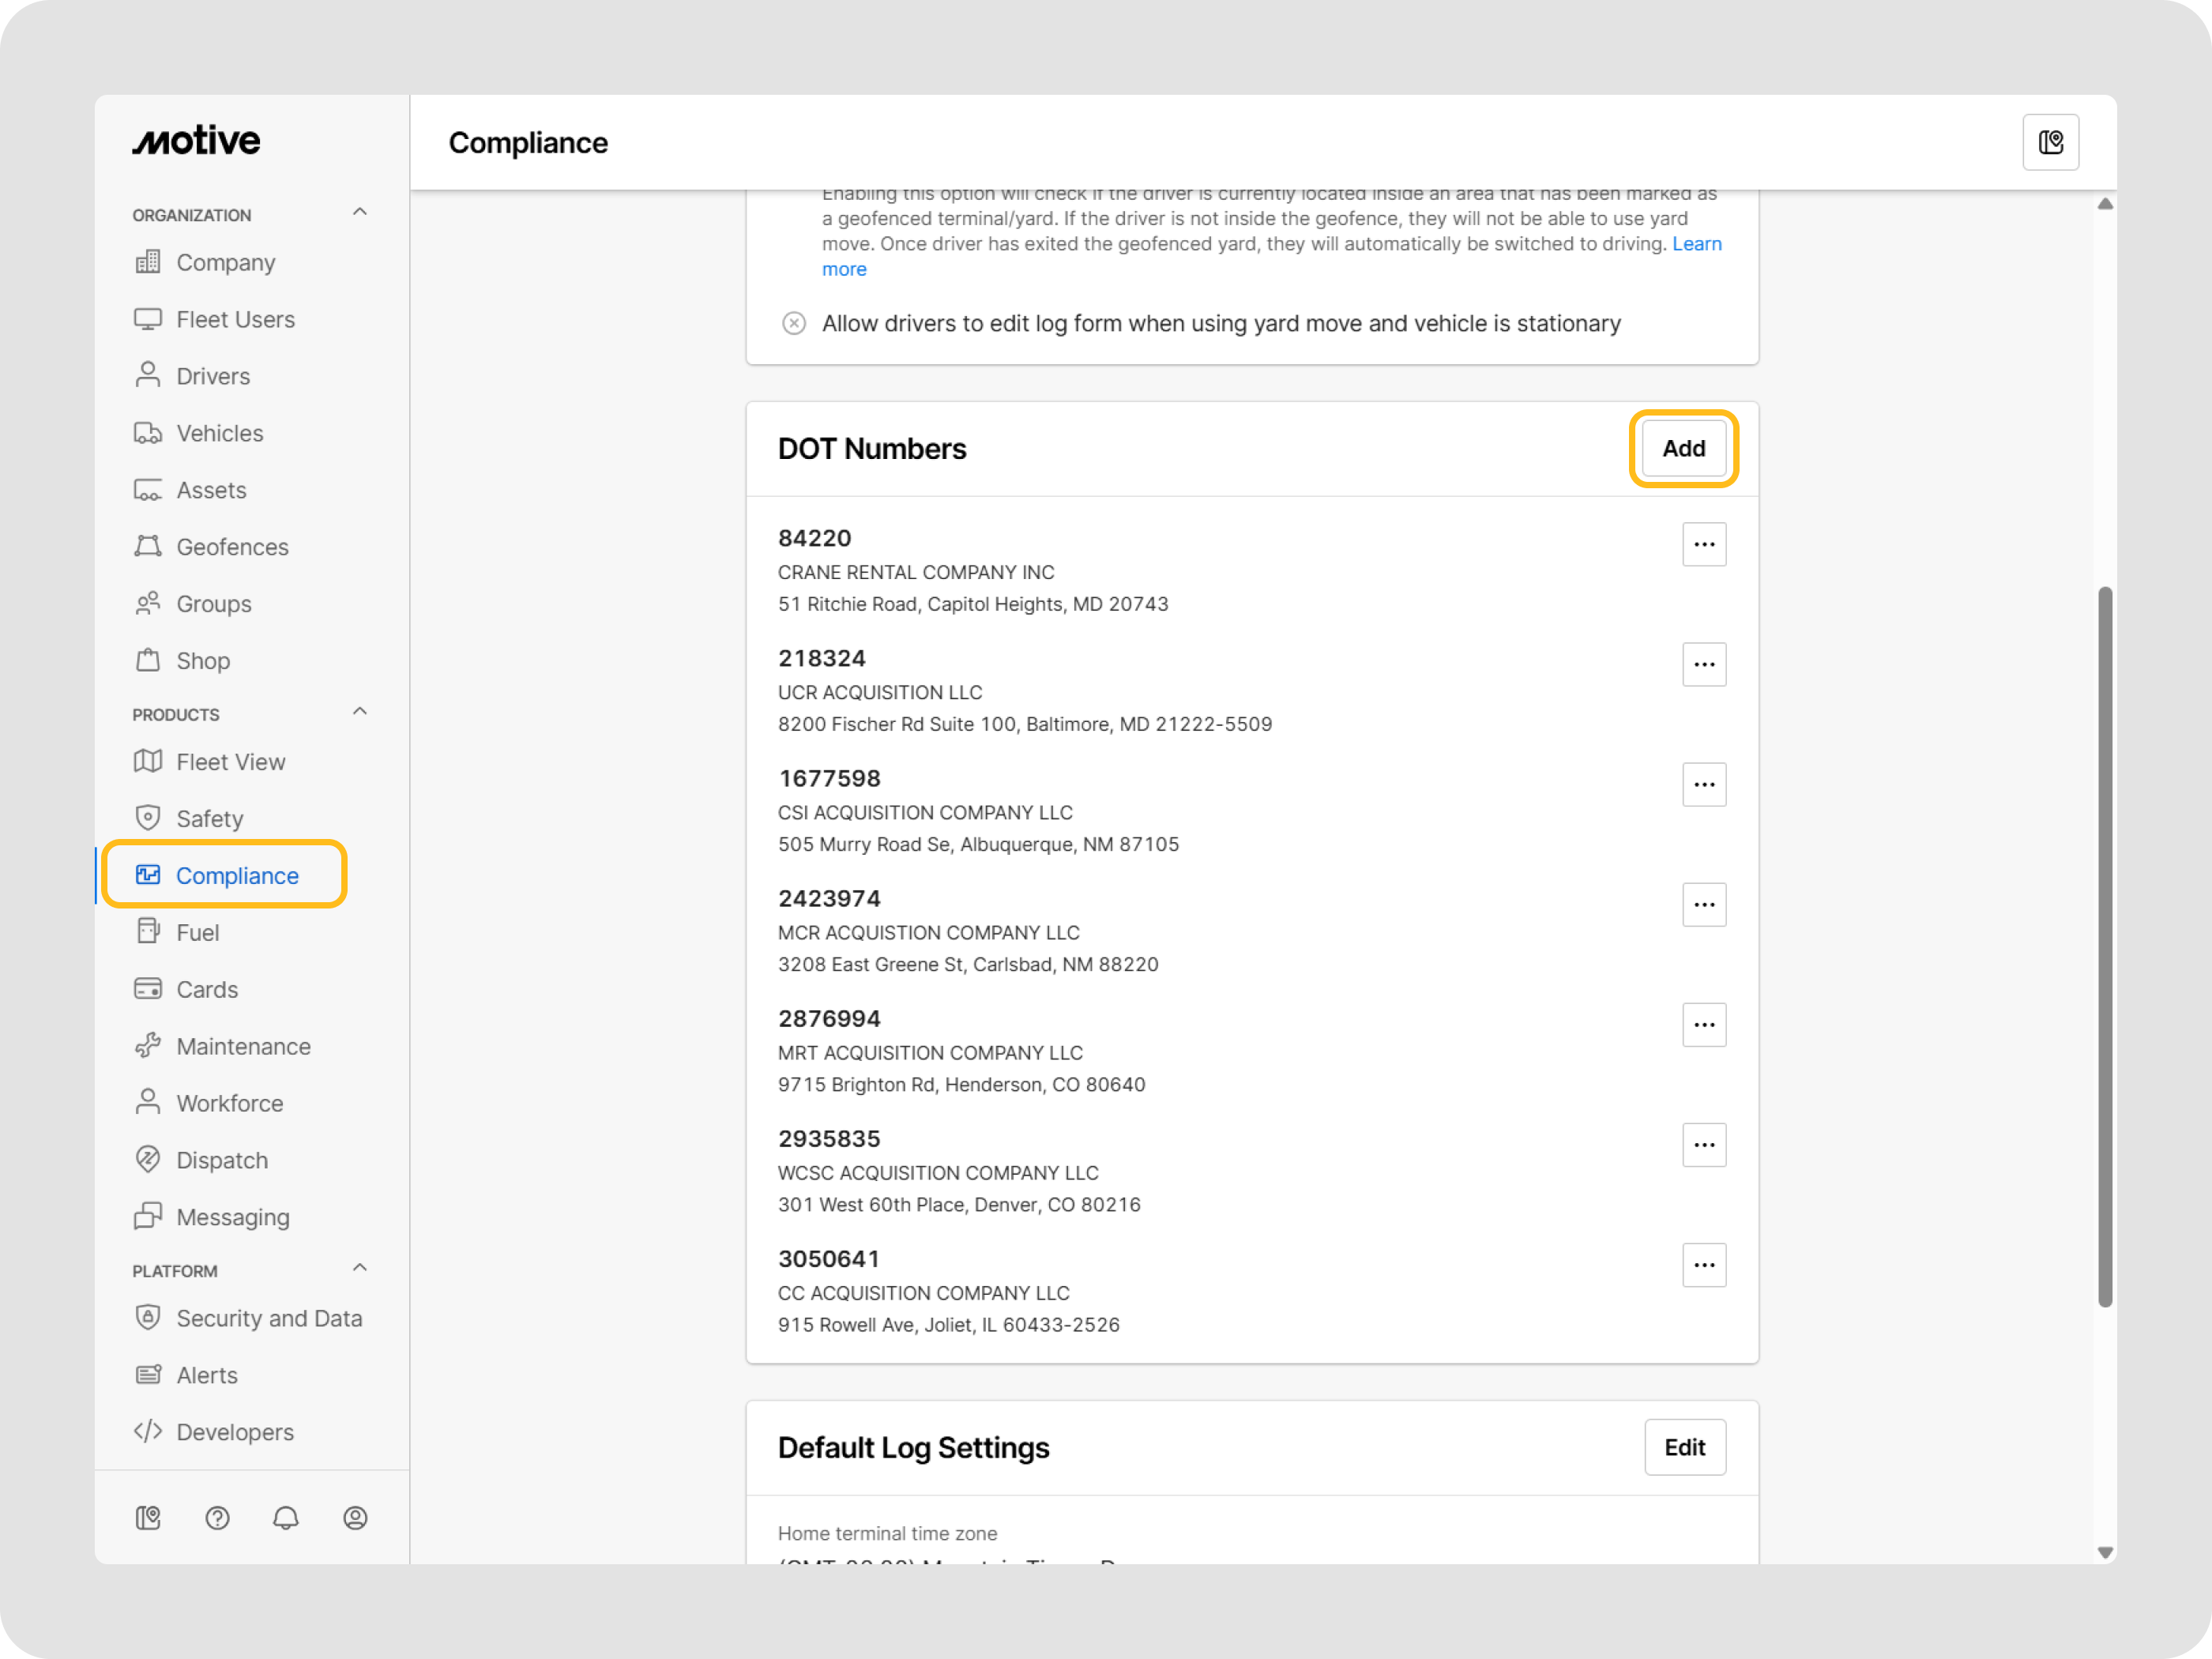Follow the Learn more link

coord(1696,244)
